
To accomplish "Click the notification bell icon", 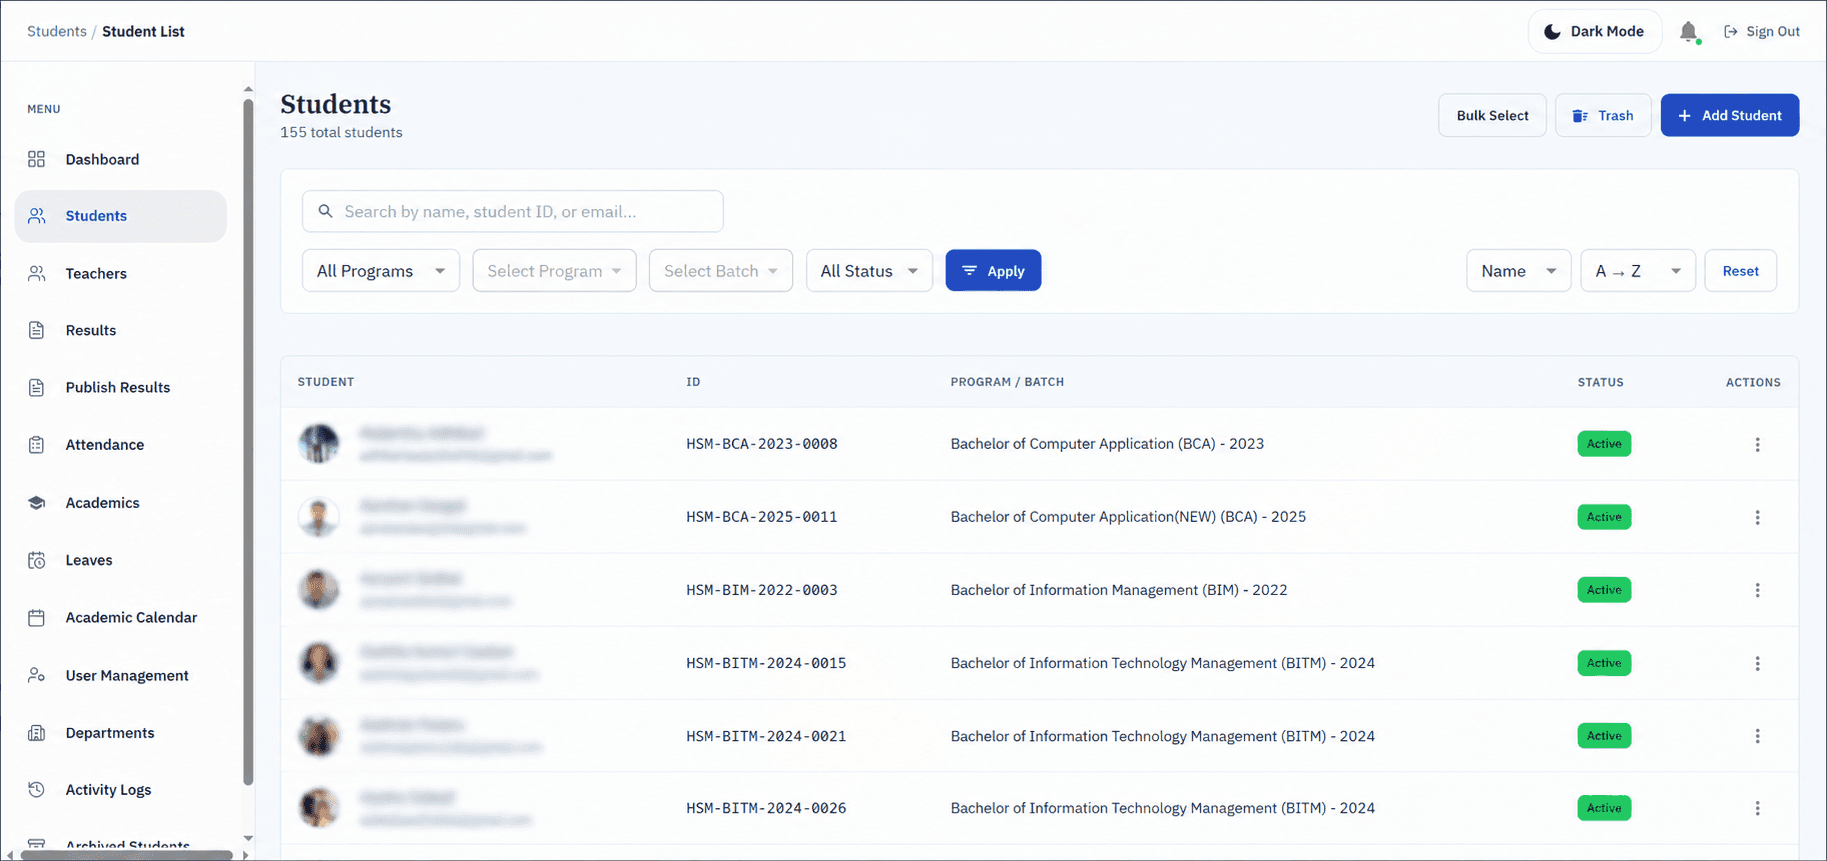I will (x=1688, y=32).
